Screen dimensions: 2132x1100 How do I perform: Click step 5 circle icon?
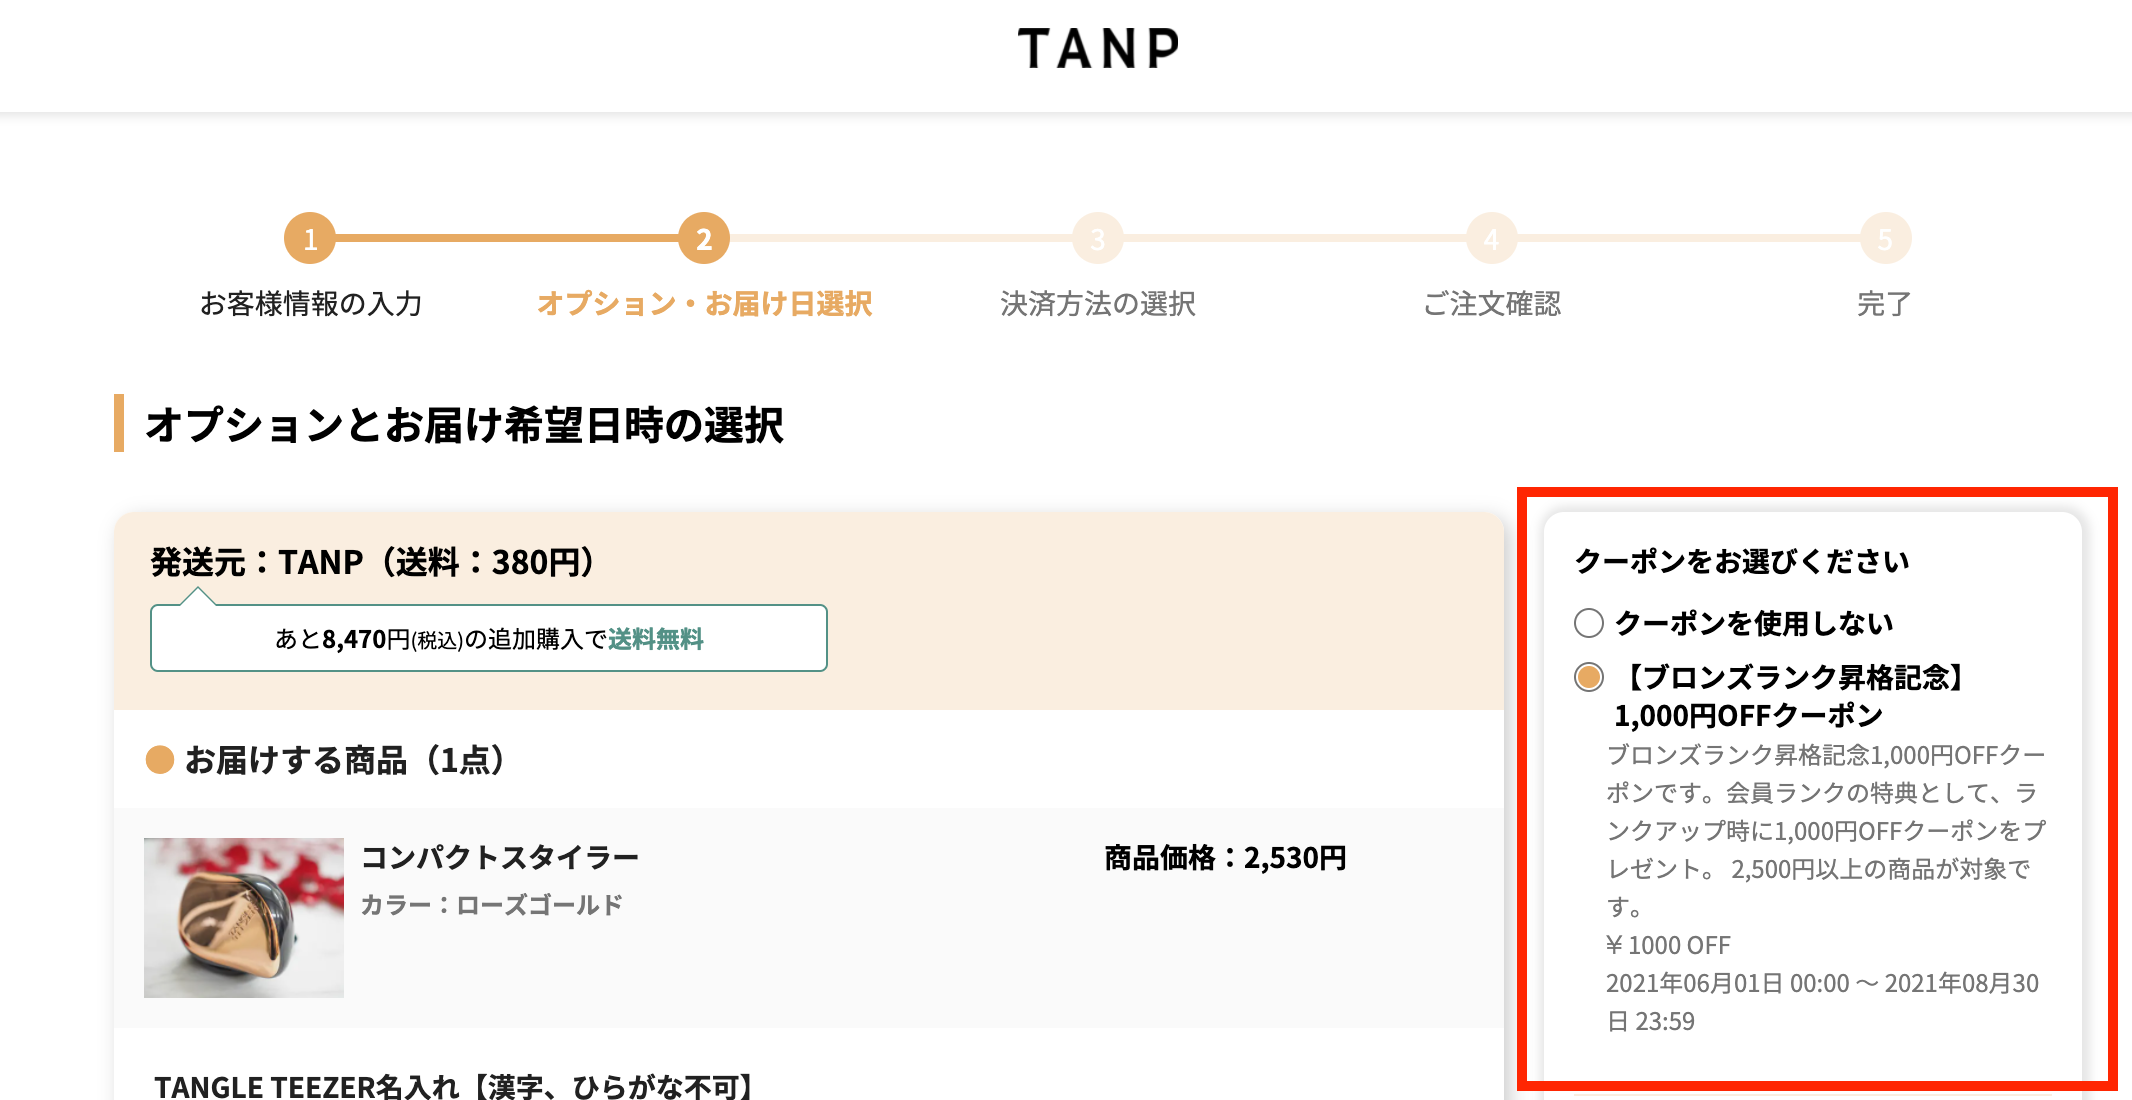pos(1885,239)
